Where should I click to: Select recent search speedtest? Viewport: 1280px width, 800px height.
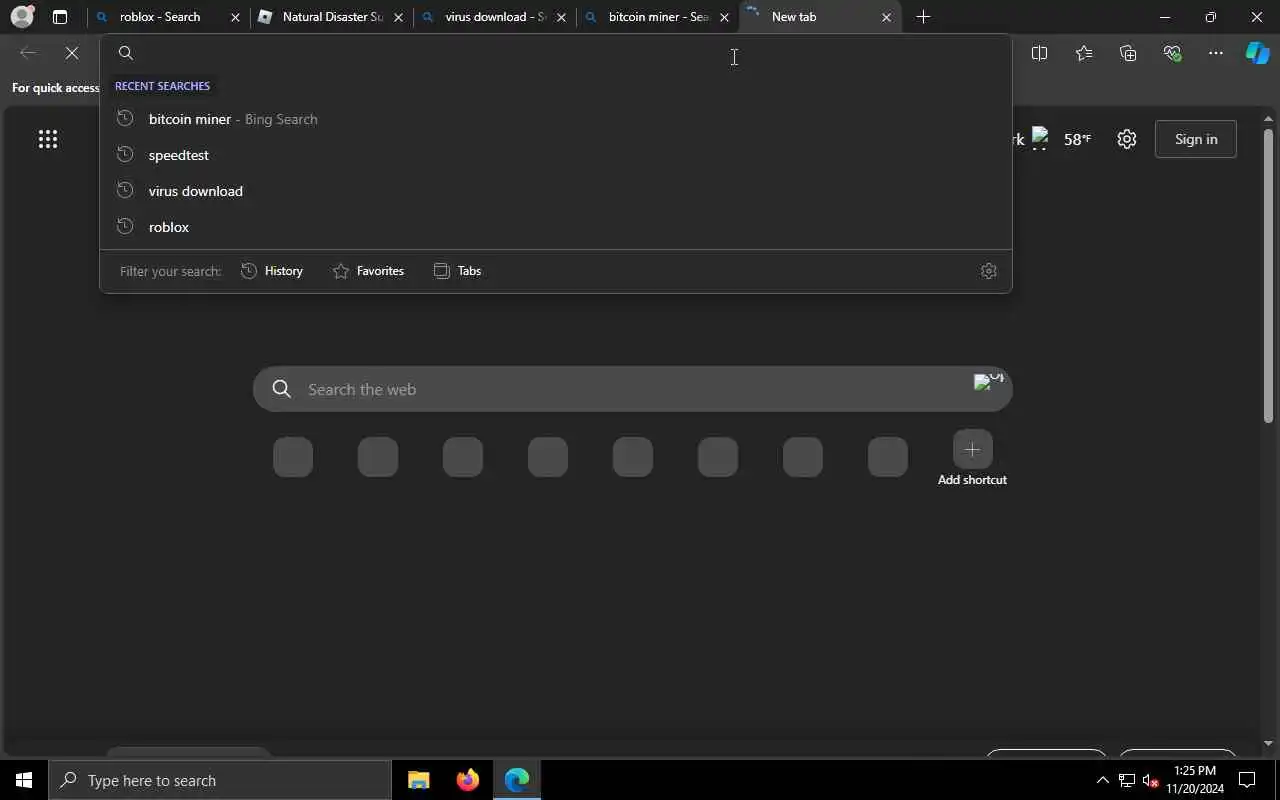pyautogui.click(x=556, y=155)
